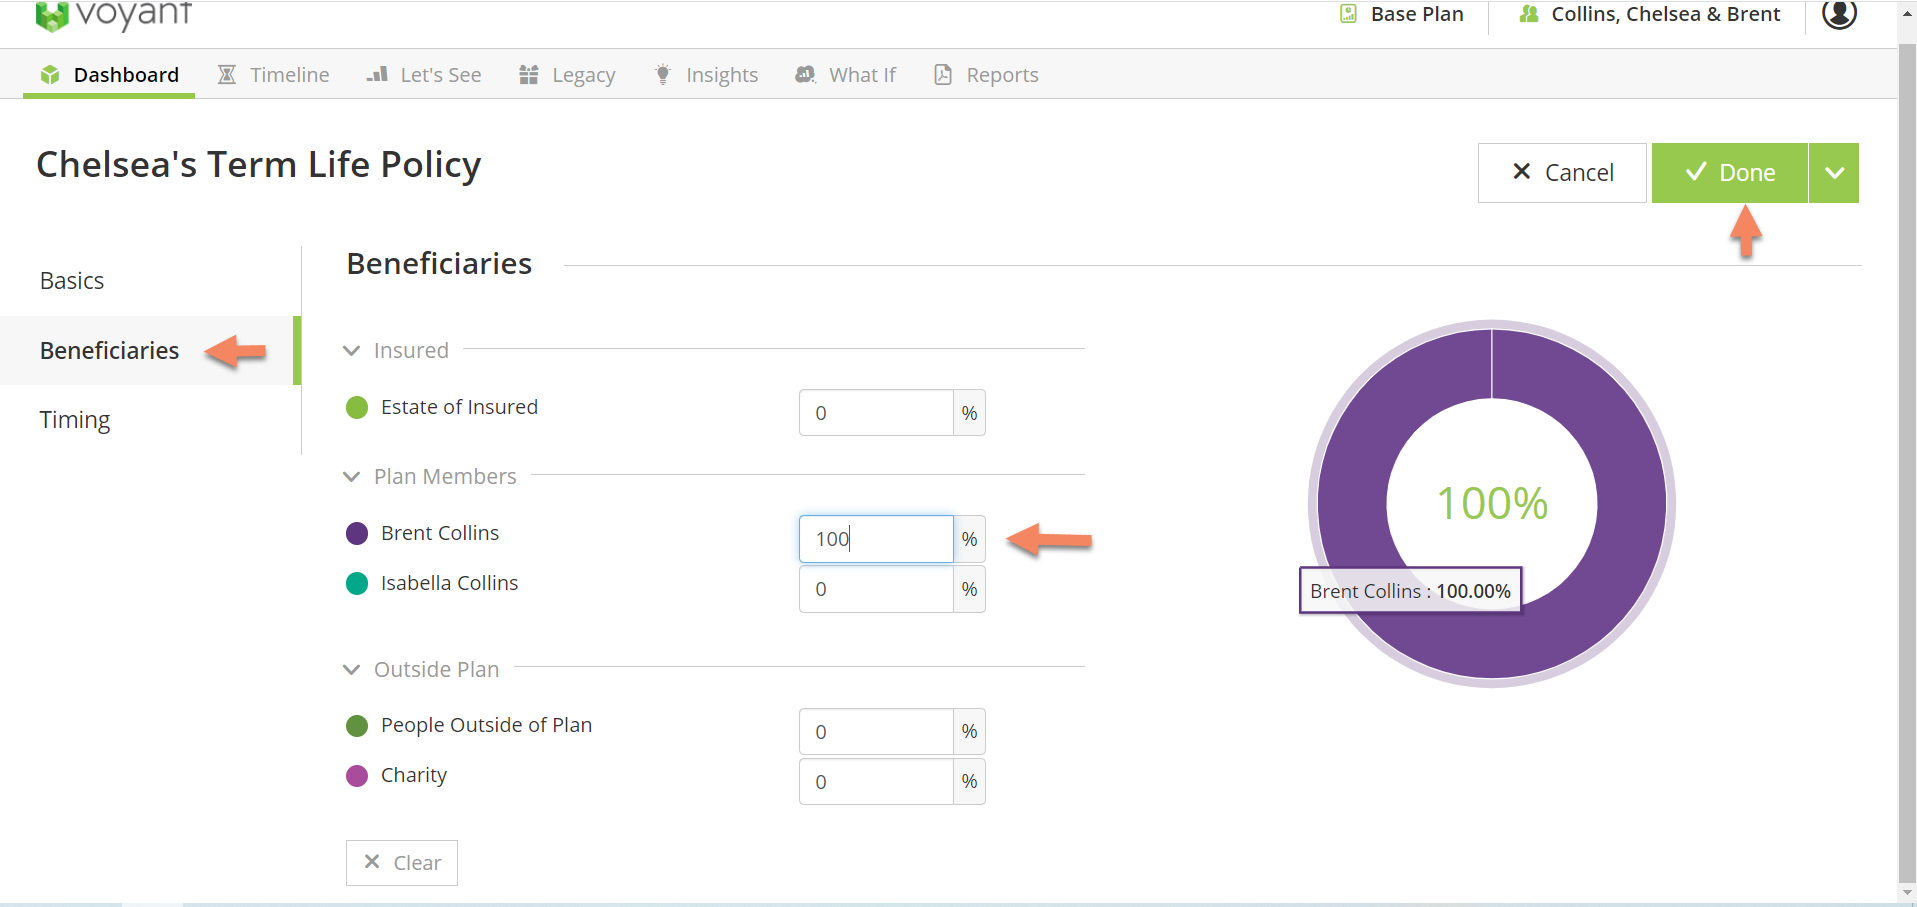Click the clients icon beside Collins, Chelsea & Brent
1917x907 pixels.
tap(1529, 14)
